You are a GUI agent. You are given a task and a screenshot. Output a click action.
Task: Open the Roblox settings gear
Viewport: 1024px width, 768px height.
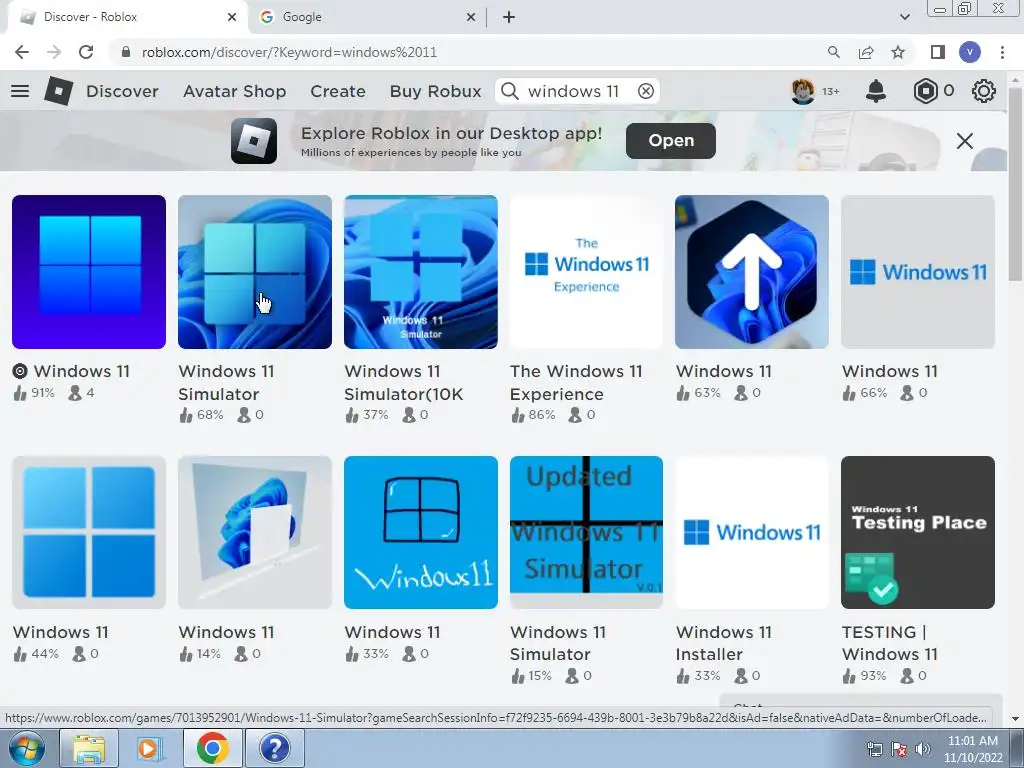click(984, 91)
